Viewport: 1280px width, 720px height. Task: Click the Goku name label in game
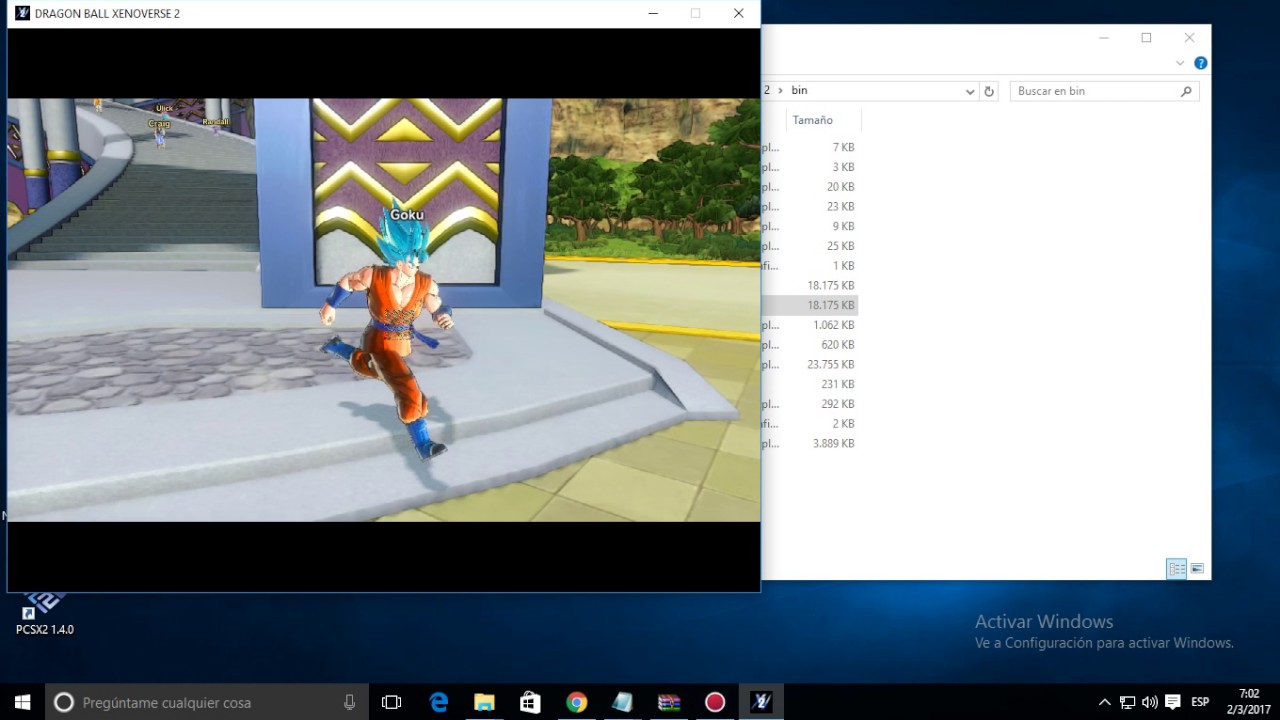point(407,215)
